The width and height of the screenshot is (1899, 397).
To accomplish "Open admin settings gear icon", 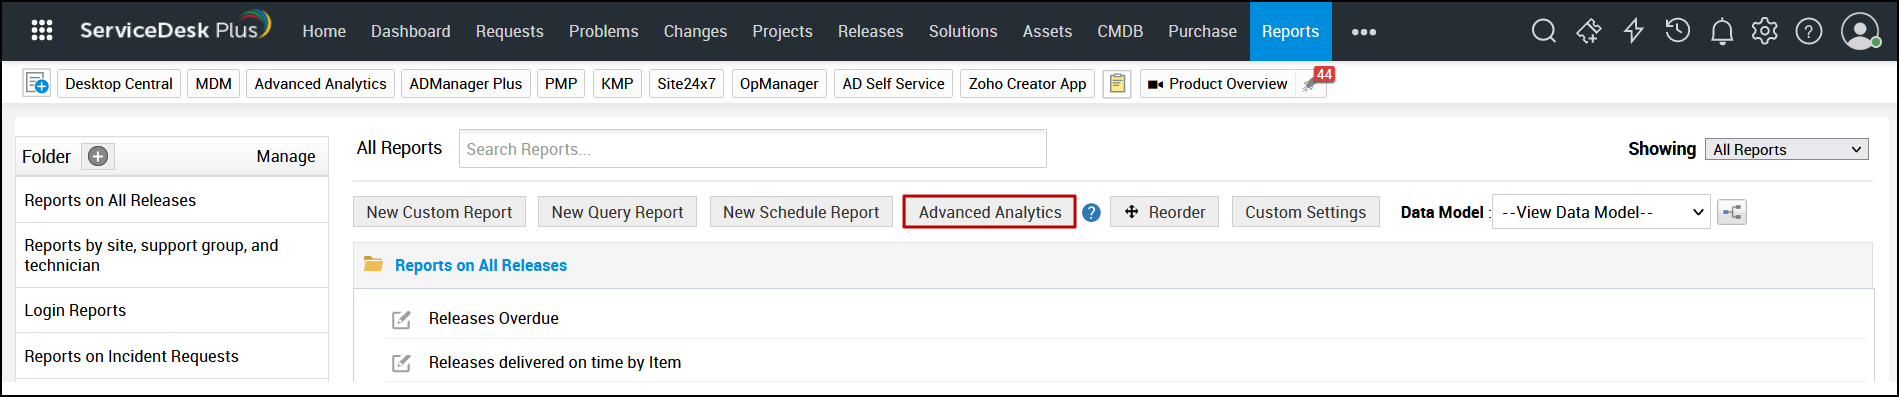I will (x=1765, y=31).
